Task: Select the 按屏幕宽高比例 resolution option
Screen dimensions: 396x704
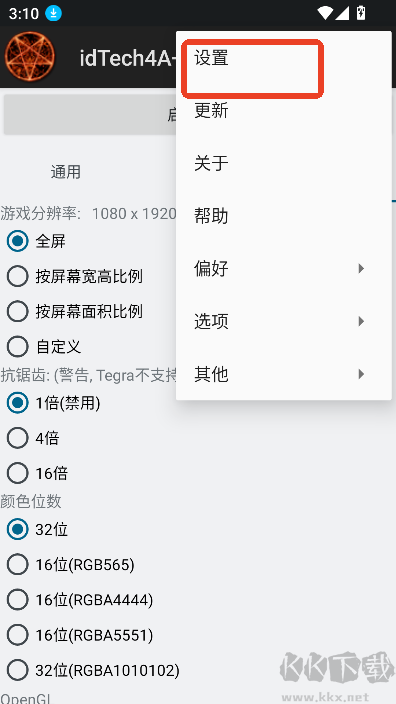Action: click(75, 276)
